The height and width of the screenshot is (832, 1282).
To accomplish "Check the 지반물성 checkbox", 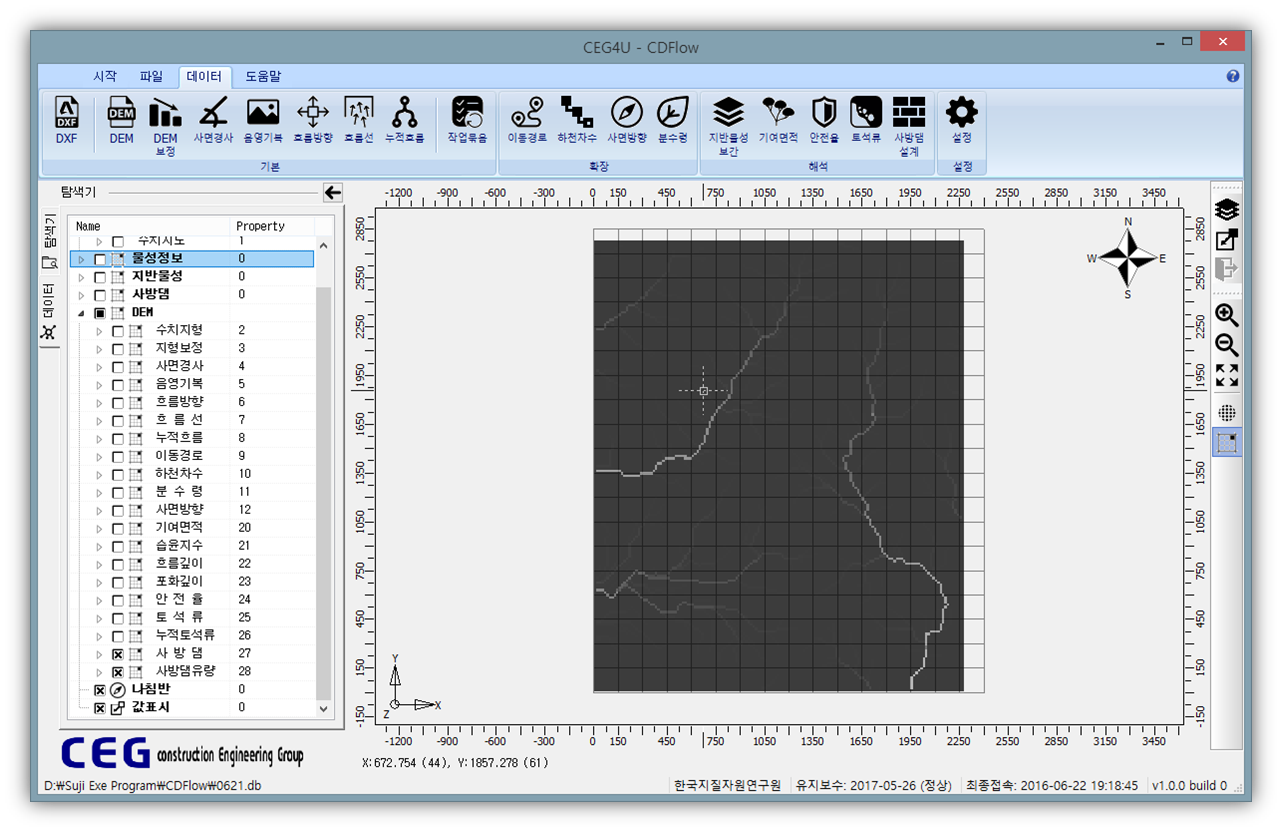I will (100, 277).
